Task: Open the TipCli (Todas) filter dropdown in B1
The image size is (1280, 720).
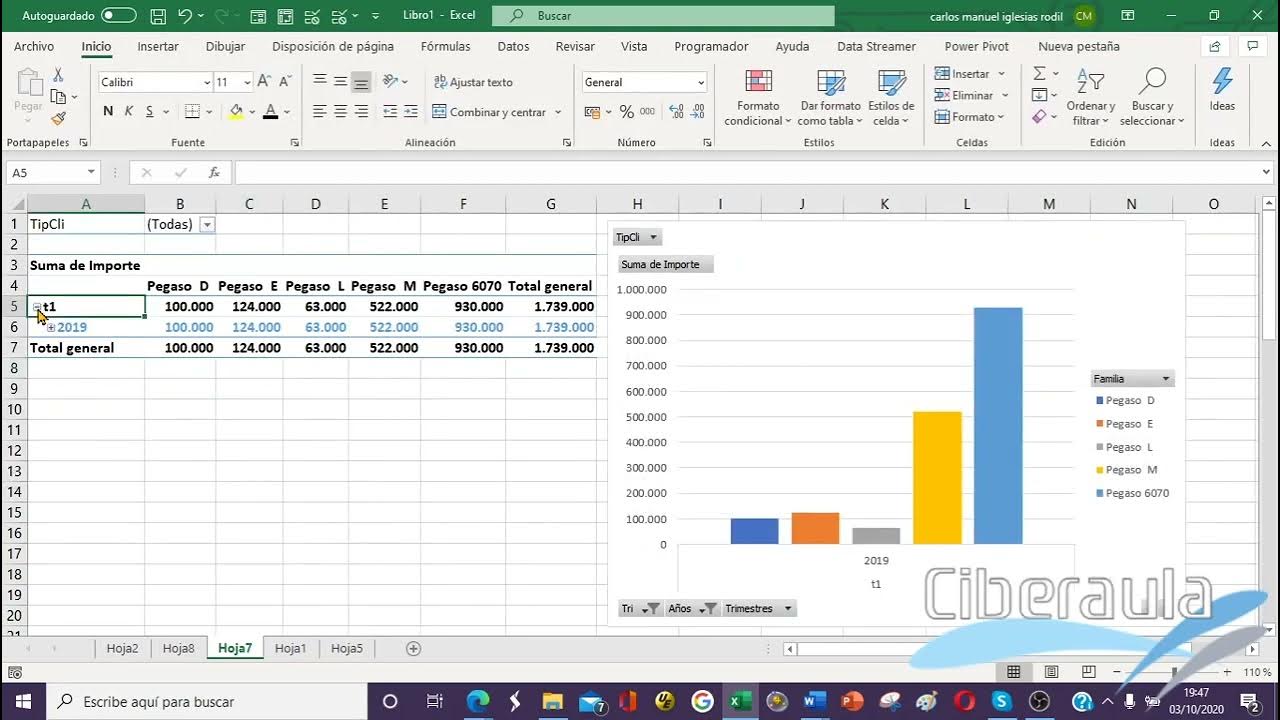Action: [207, 224]
